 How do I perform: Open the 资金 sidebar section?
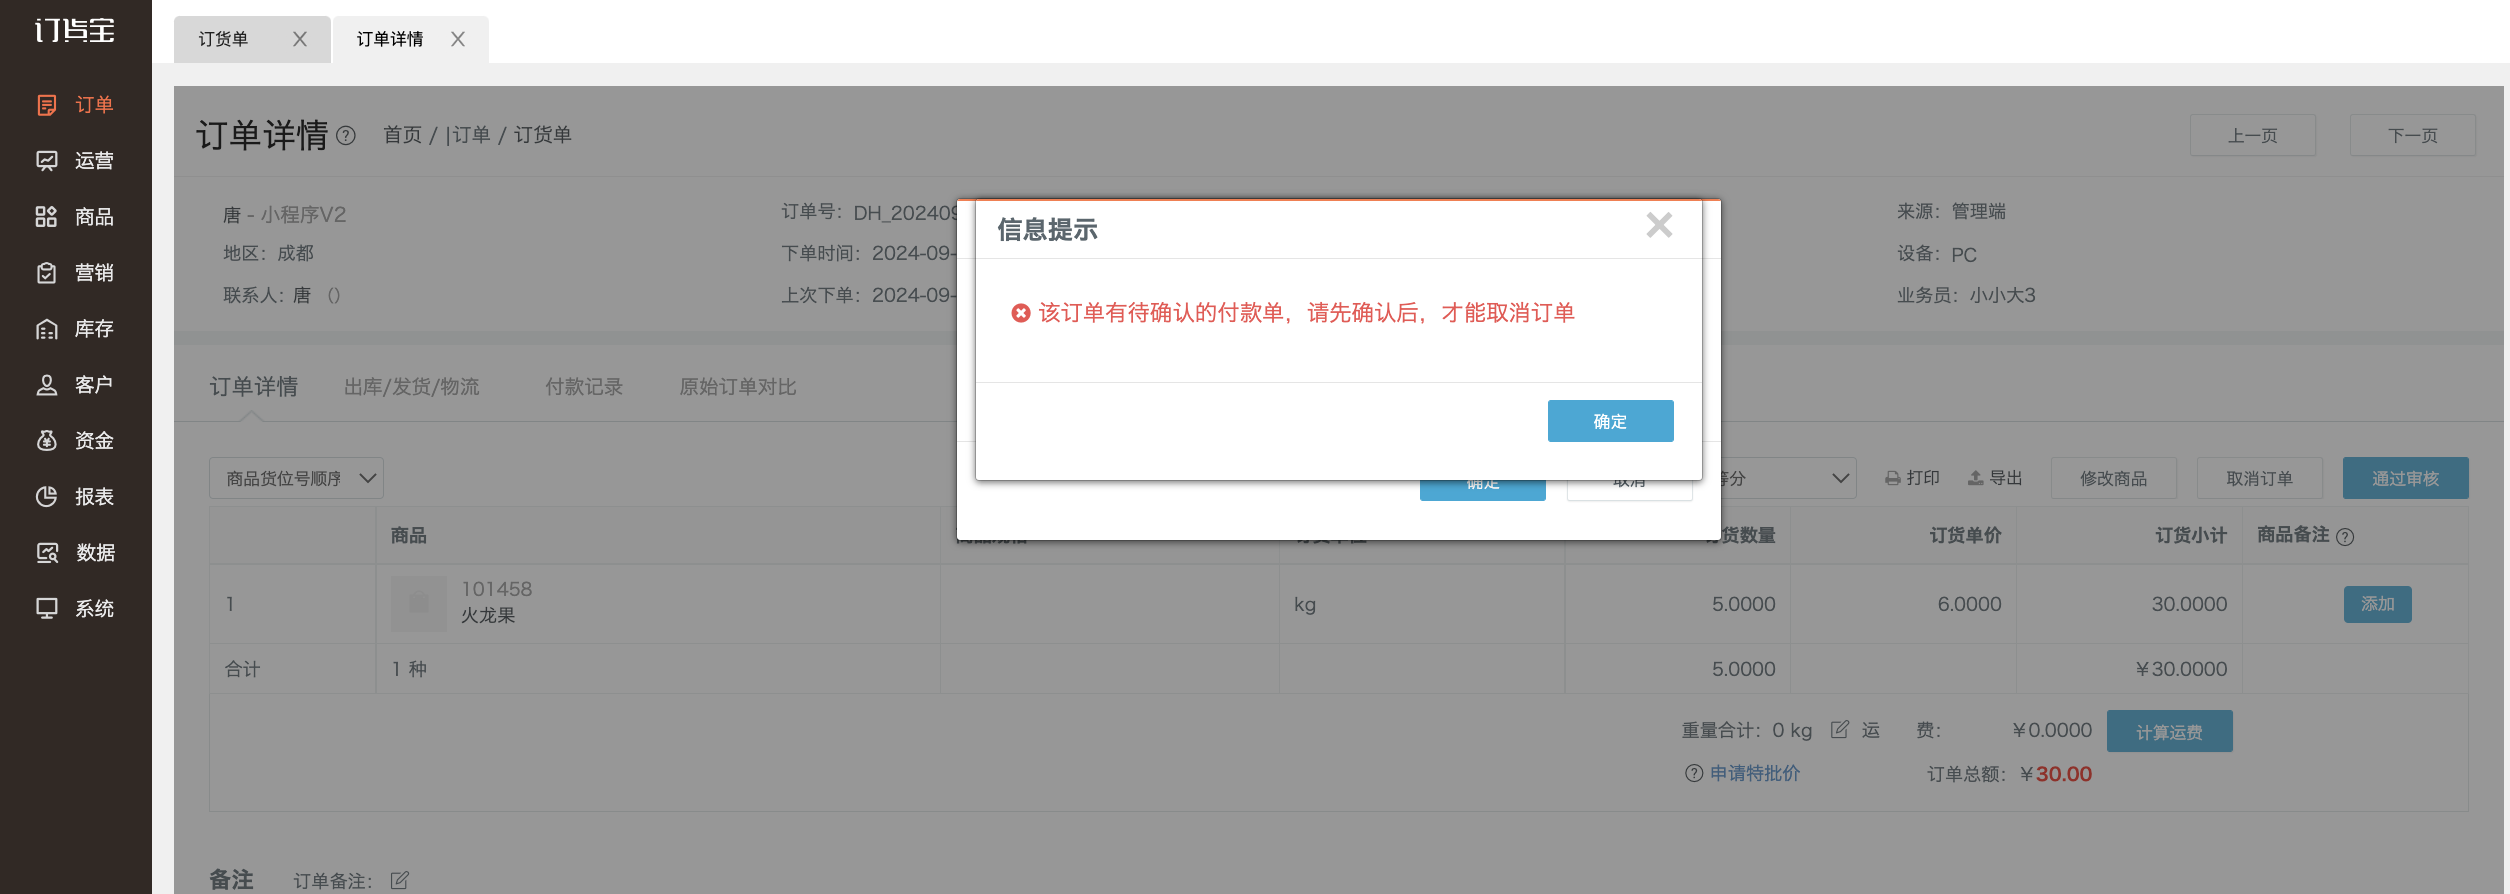click(76, 441)
